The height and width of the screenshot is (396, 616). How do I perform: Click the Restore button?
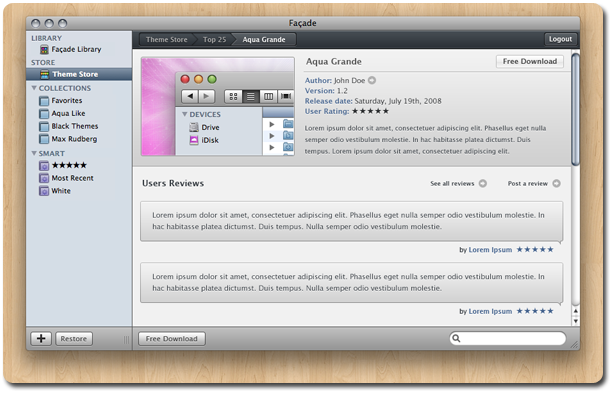pyautogui.click(x=74, y=339)
